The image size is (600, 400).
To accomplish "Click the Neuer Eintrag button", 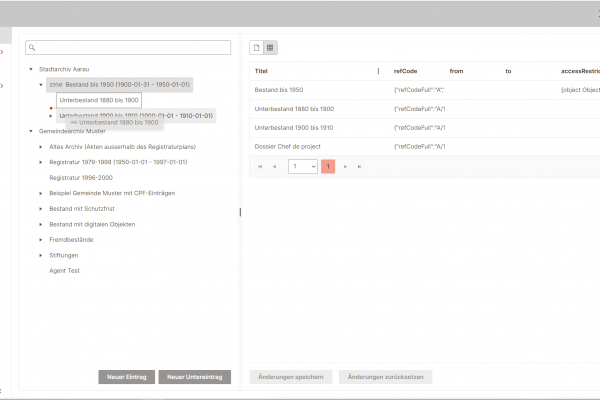I will click(x=126, y=377).
